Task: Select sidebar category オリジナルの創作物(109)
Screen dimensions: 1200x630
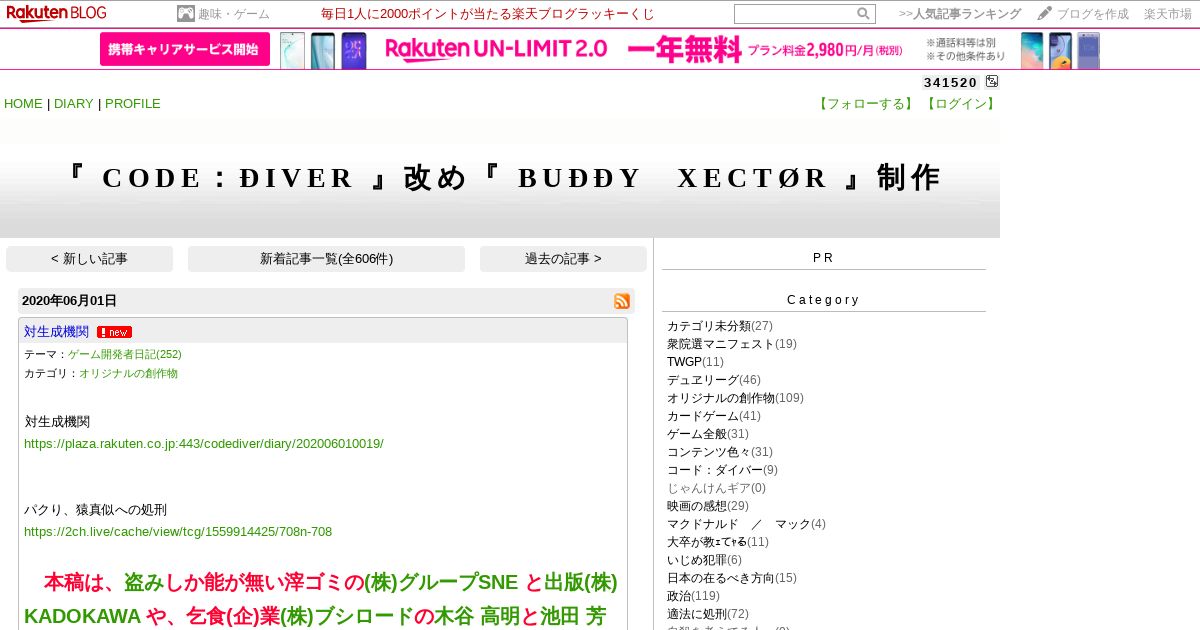Action: 735,398
